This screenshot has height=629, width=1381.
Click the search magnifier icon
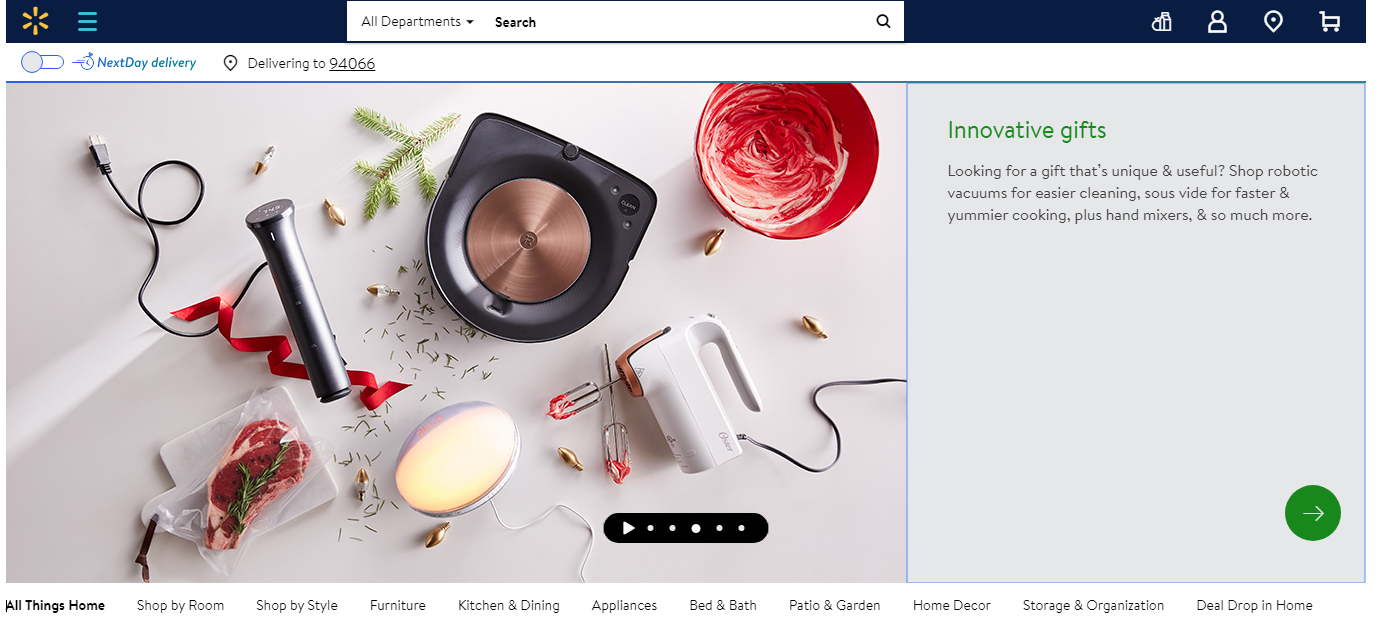(883, 21)
